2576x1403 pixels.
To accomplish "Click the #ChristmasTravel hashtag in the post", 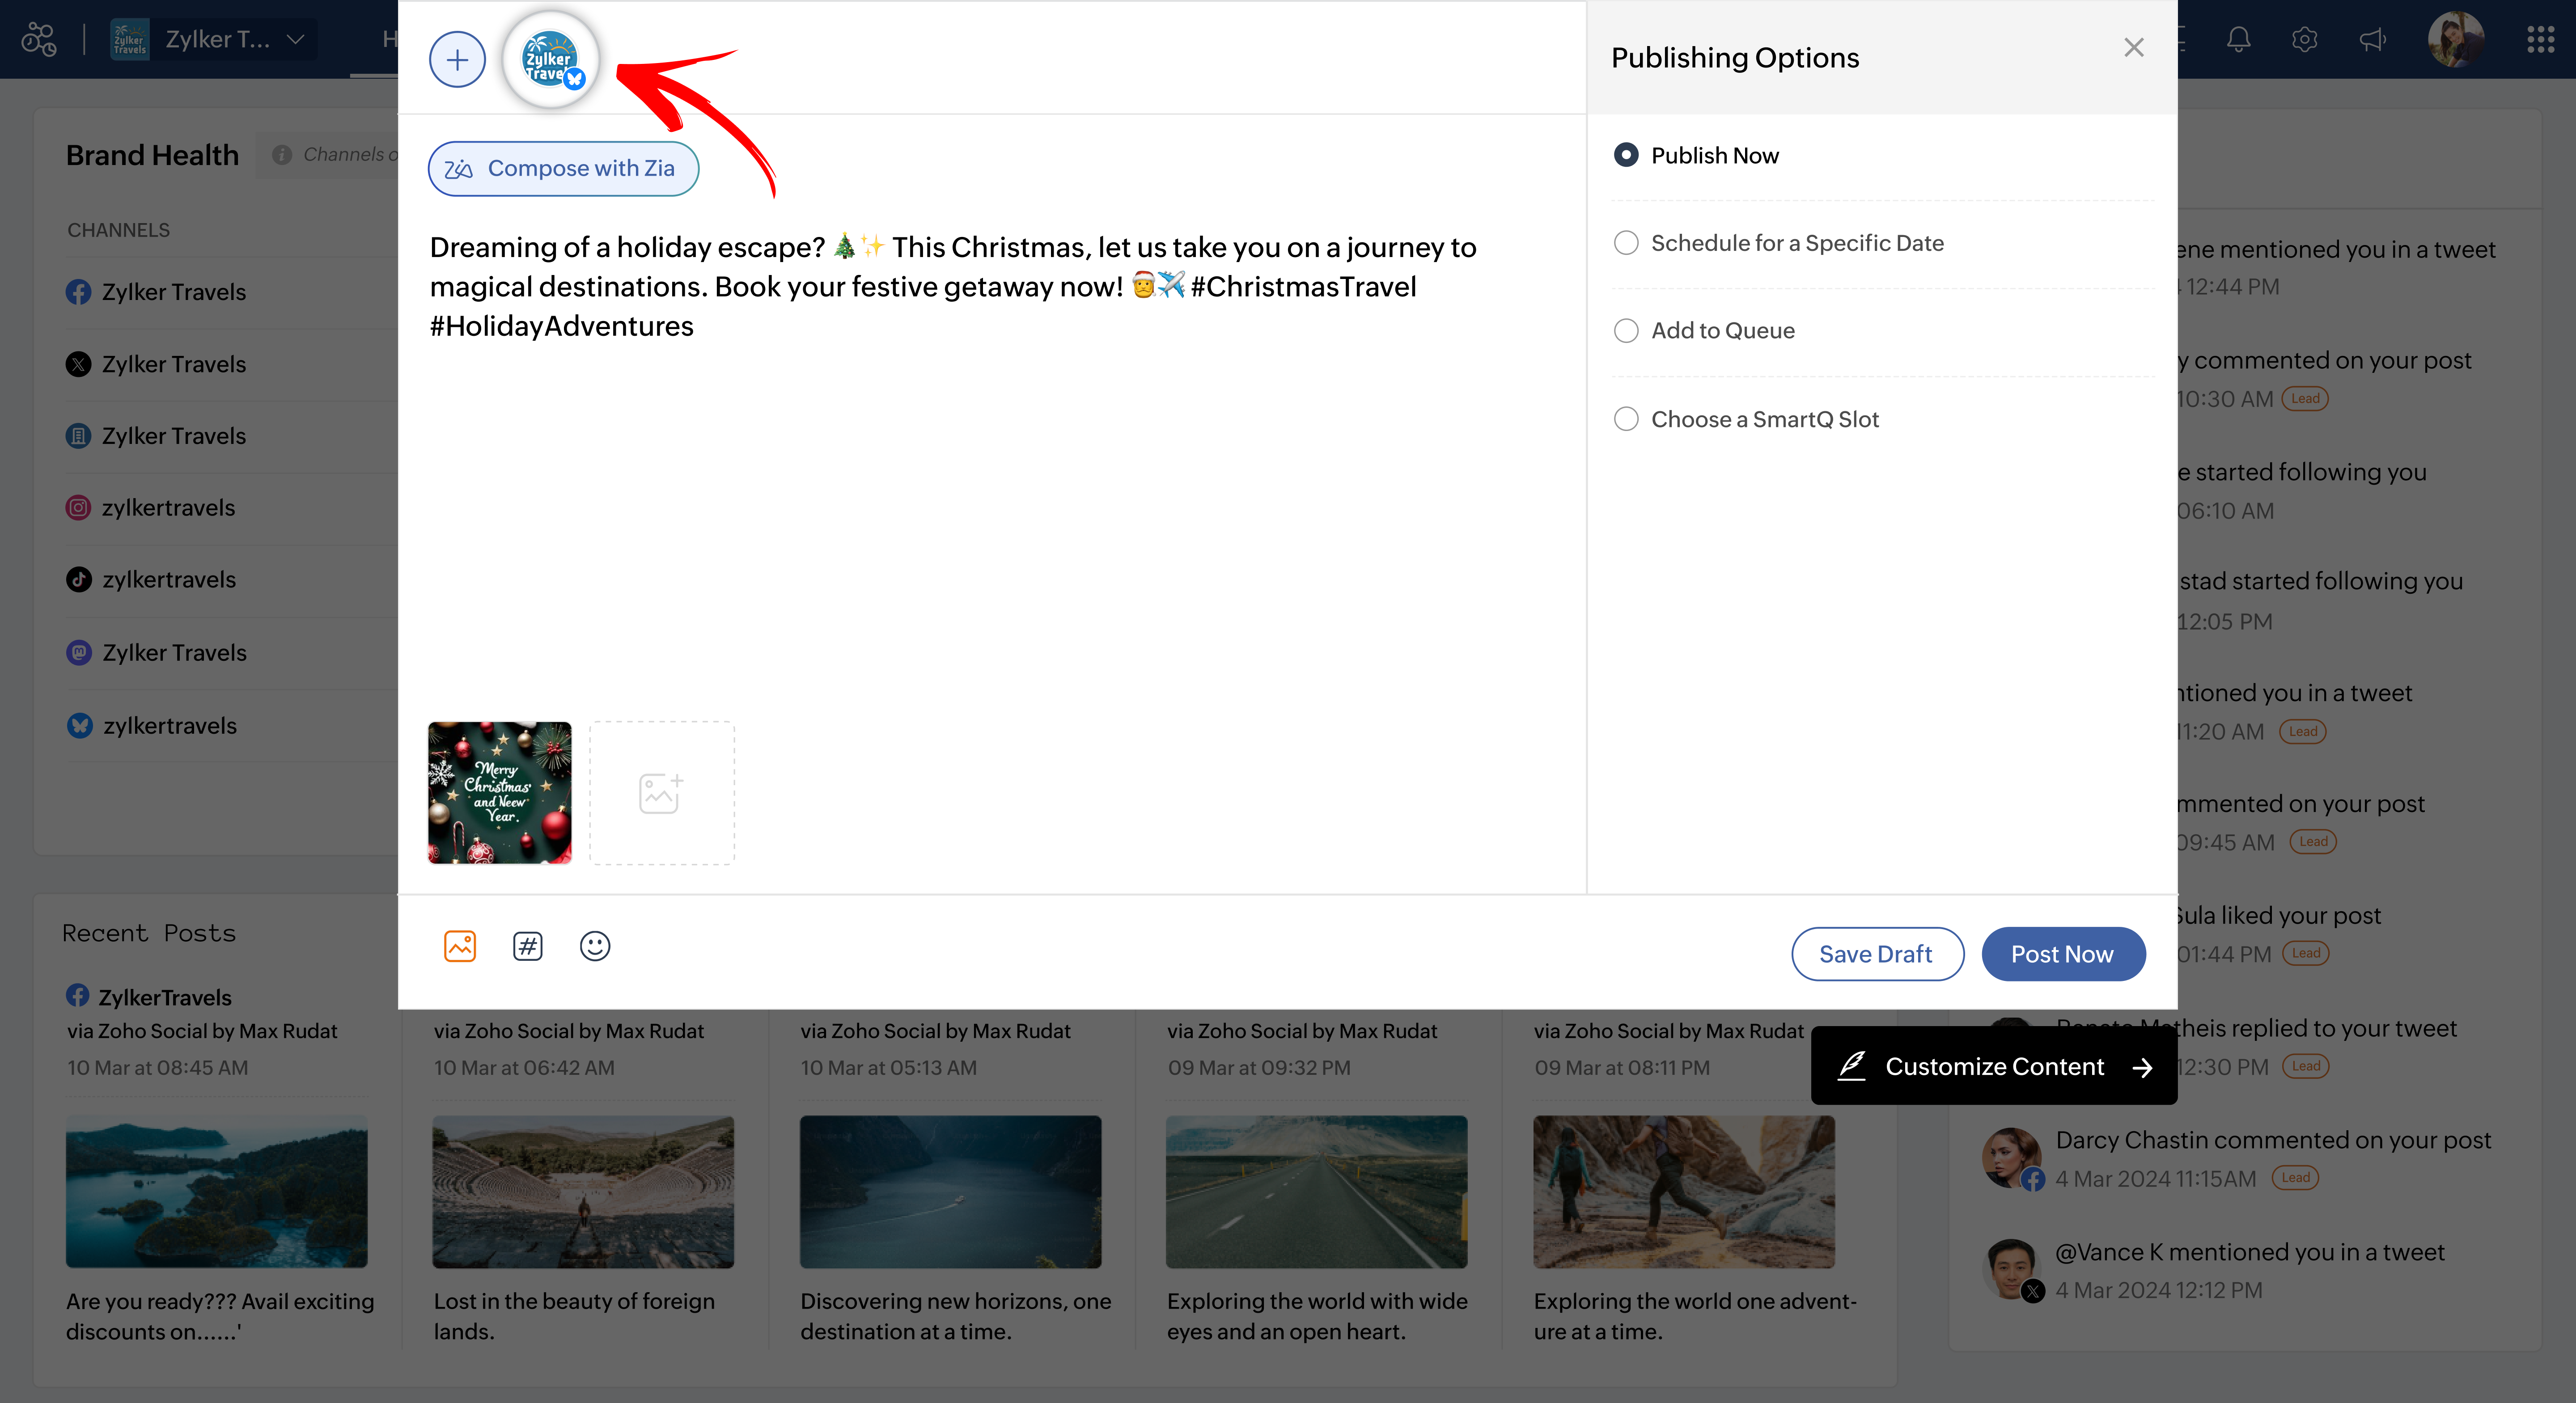I will [x=1303, y=287].
